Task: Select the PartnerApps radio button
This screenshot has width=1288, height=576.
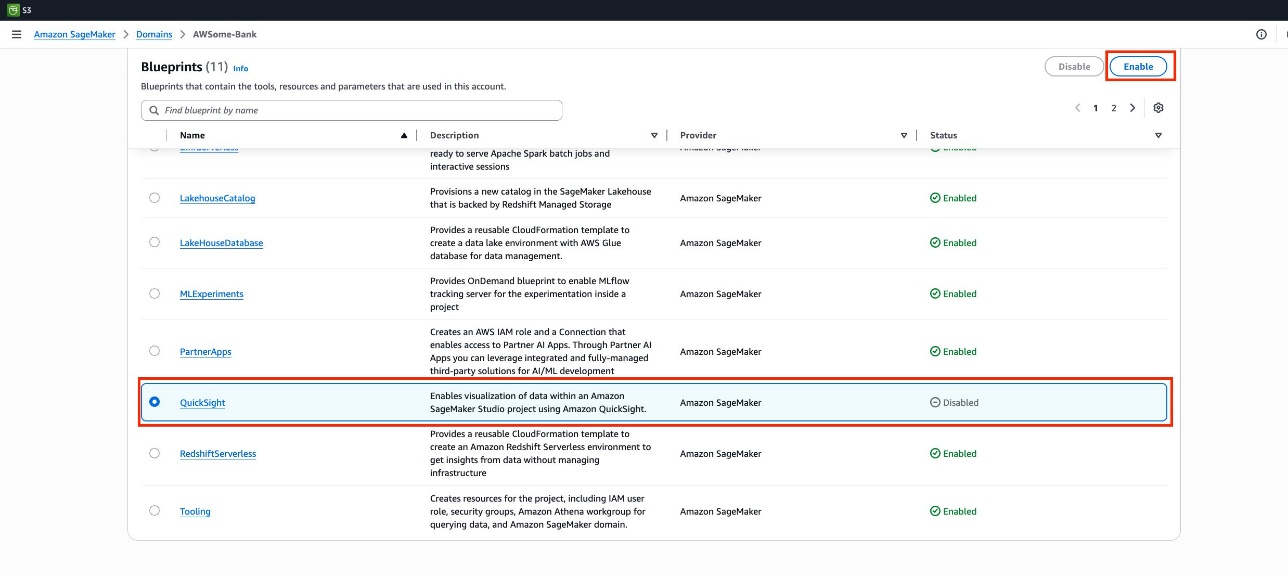Action: 154,351
